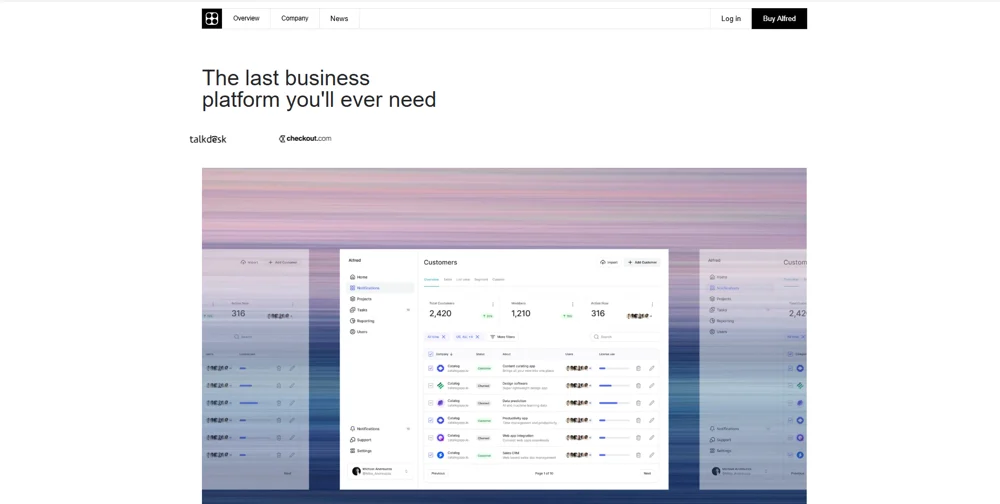This screenshot has height=504, width=1000.
Task: Open Total Customers card three-dot menu
Action: click(493, 304)
